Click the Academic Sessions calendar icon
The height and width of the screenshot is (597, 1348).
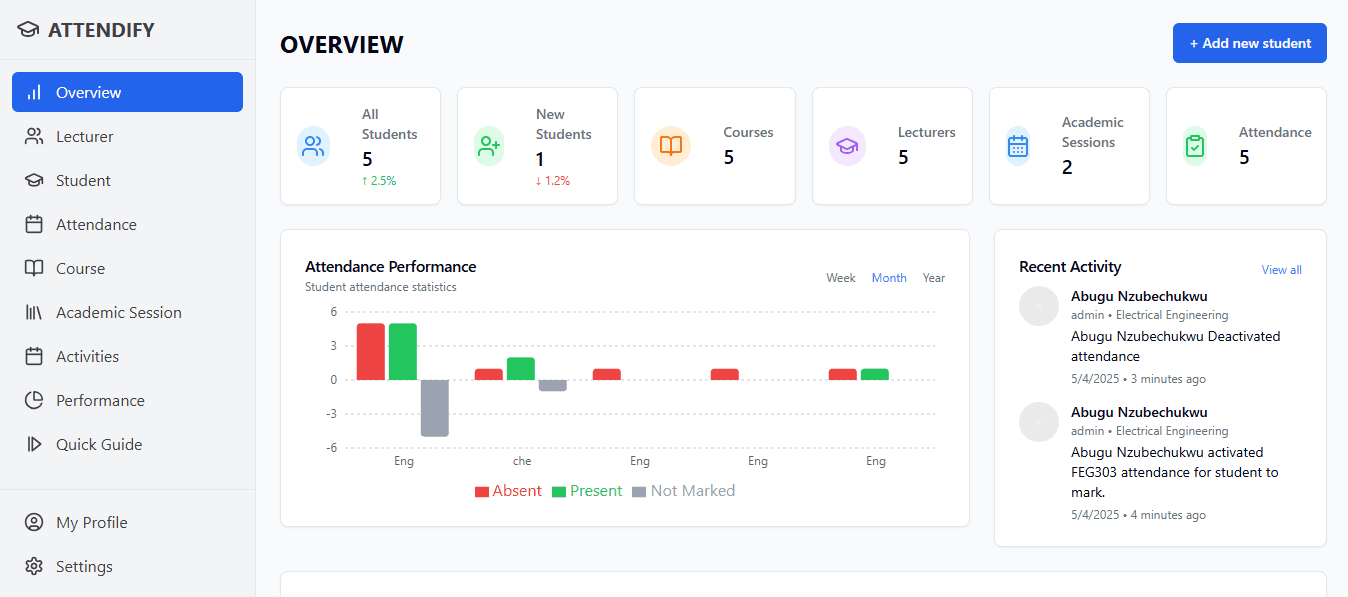point(1018,146)
